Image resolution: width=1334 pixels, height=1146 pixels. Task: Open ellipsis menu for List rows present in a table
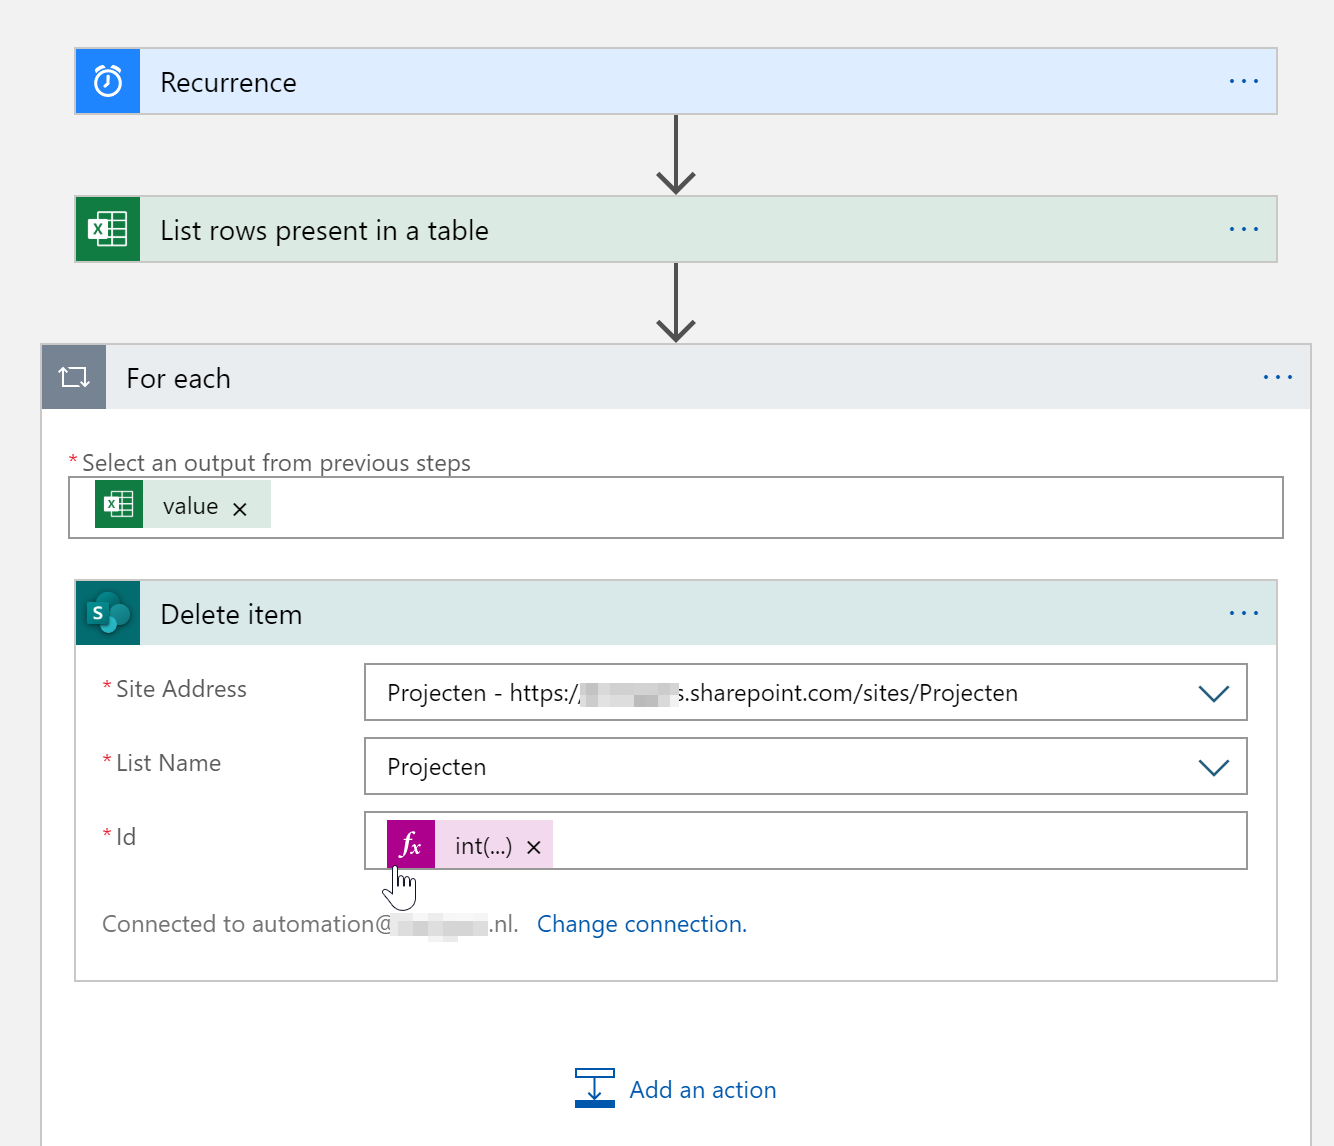[x=1244, y=229]
